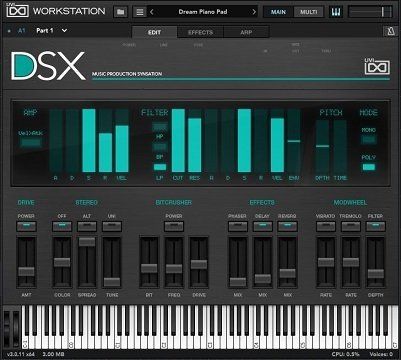Screen dimensions: 401x360
Task: Toggle the Vel>Atk amp switch
Action: (x=31, y=143)
